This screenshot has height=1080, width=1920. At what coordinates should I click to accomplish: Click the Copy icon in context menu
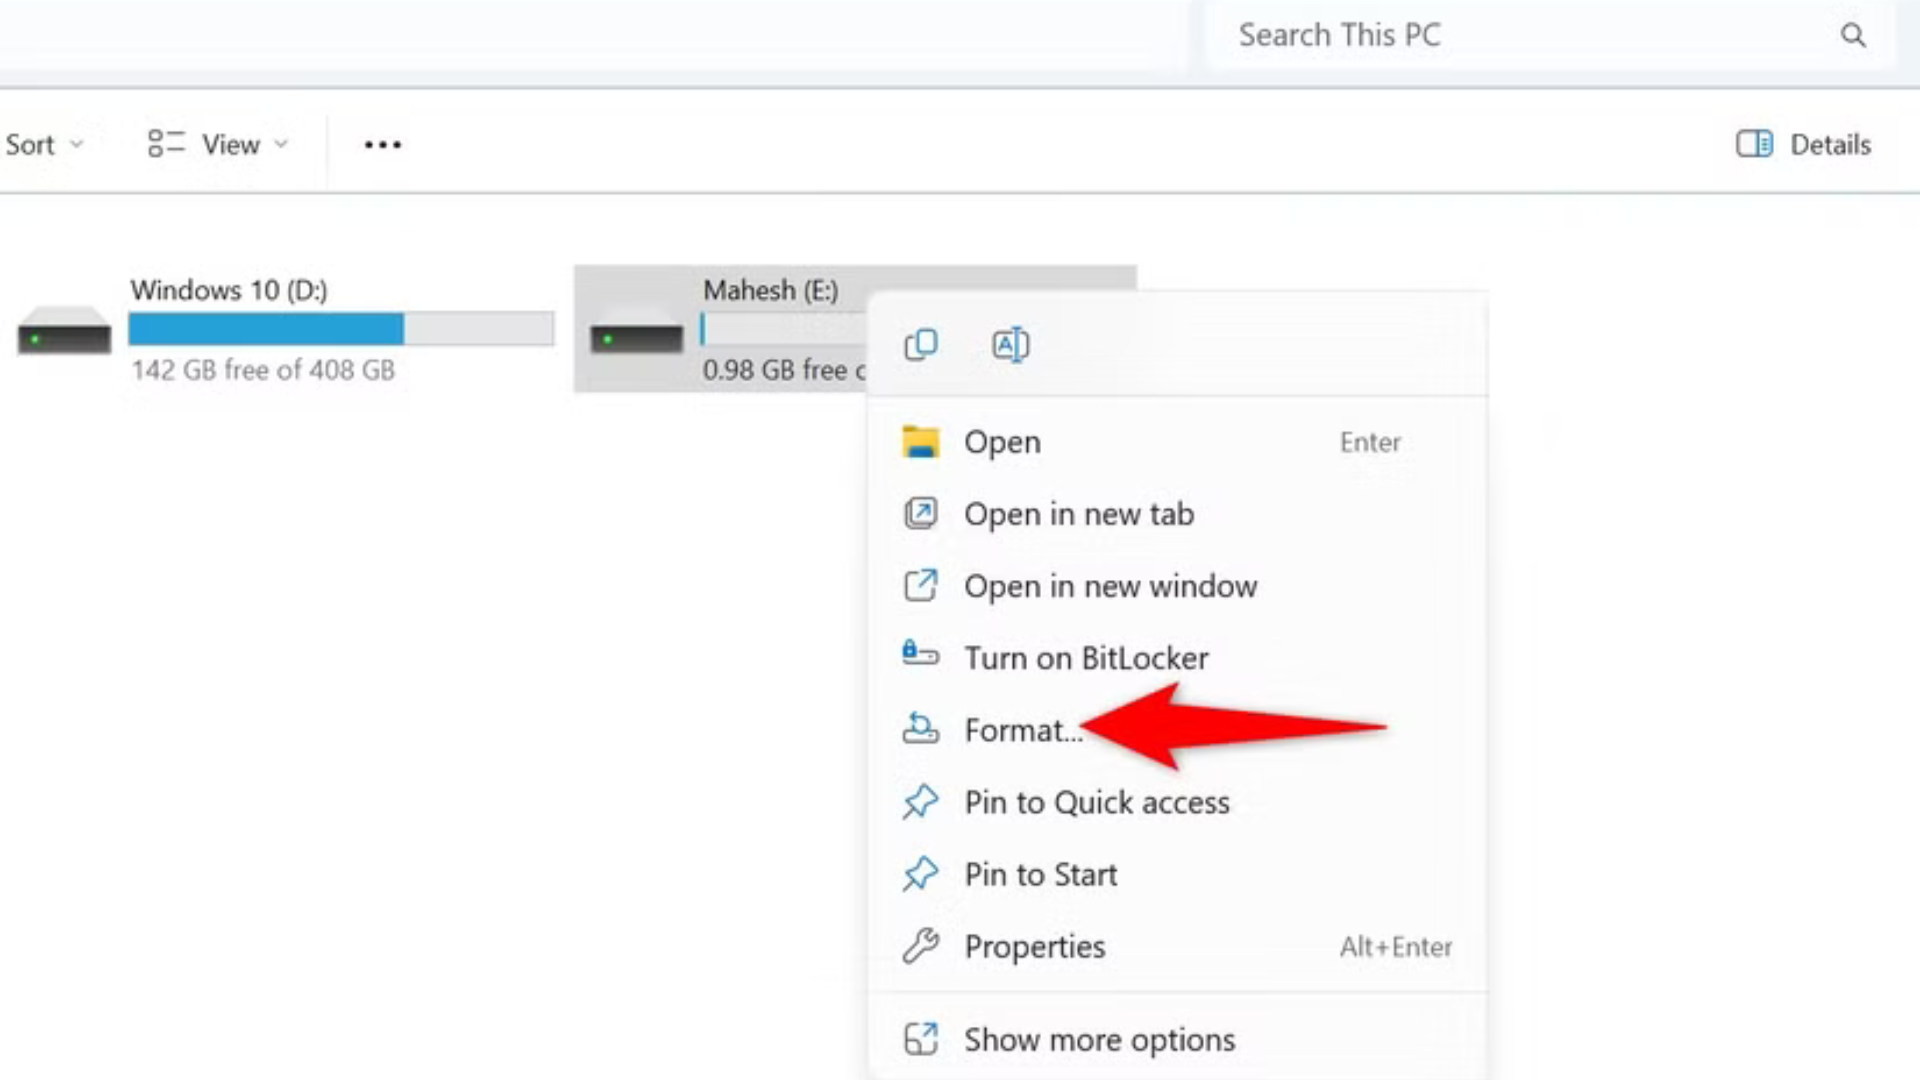921,344
